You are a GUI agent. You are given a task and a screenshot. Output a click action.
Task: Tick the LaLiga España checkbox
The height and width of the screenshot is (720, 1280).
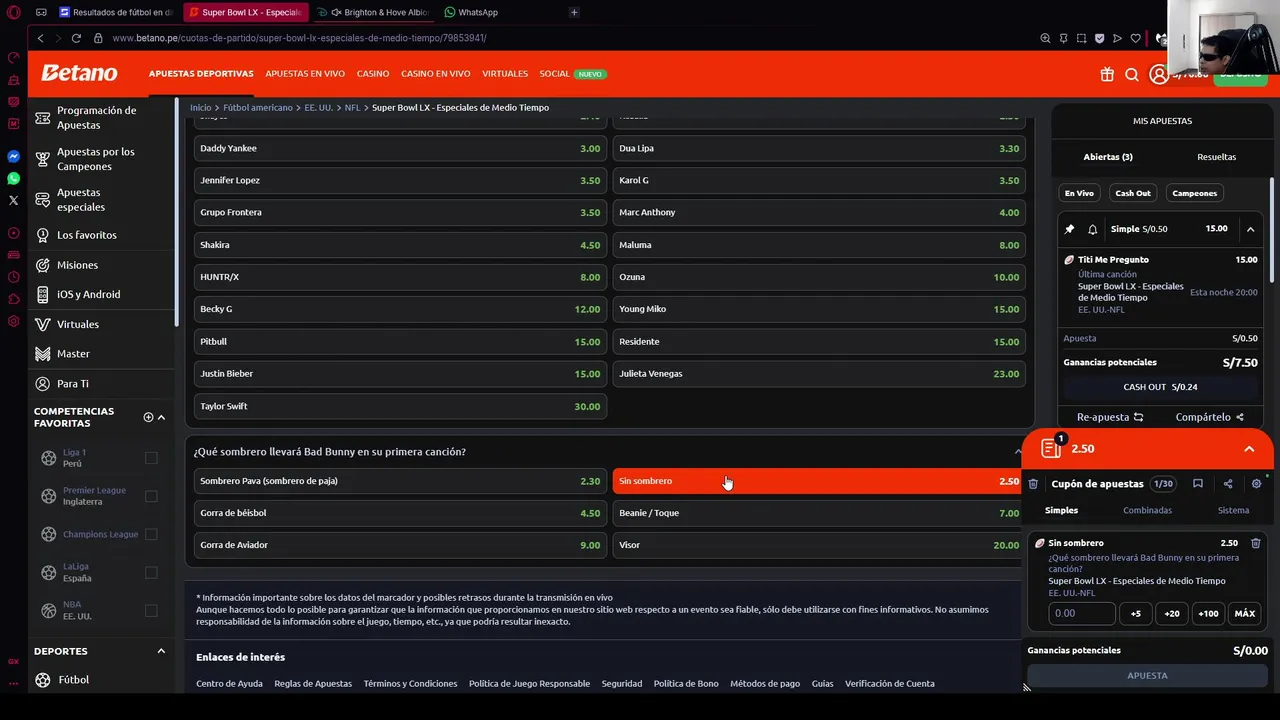coord(151,572)
